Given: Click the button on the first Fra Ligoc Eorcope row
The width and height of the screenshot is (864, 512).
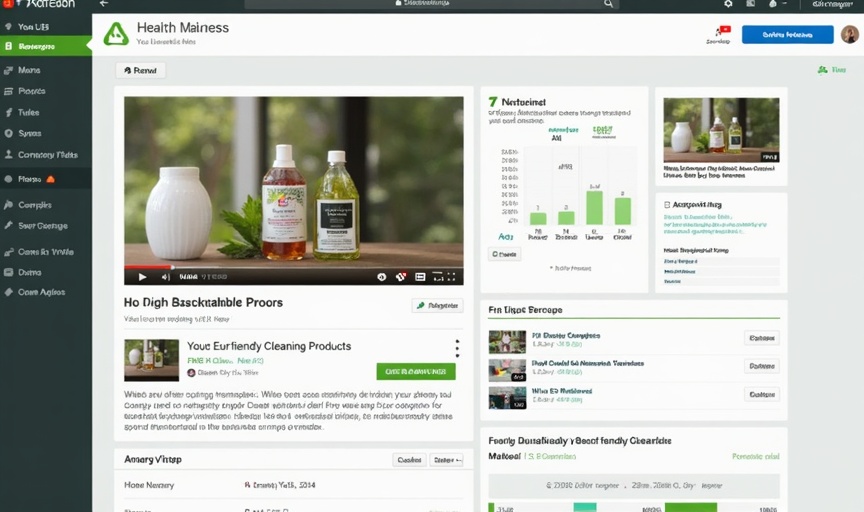Looking at the screenshot, I should point(762,338).
